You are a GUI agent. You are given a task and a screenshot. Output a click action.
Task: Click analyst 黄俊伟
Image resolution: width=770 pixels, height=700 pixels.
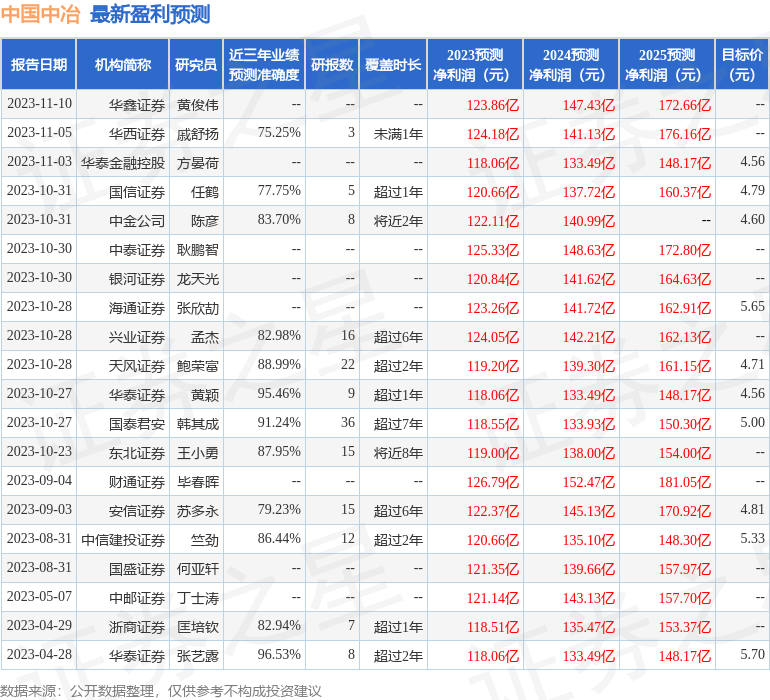197,105
